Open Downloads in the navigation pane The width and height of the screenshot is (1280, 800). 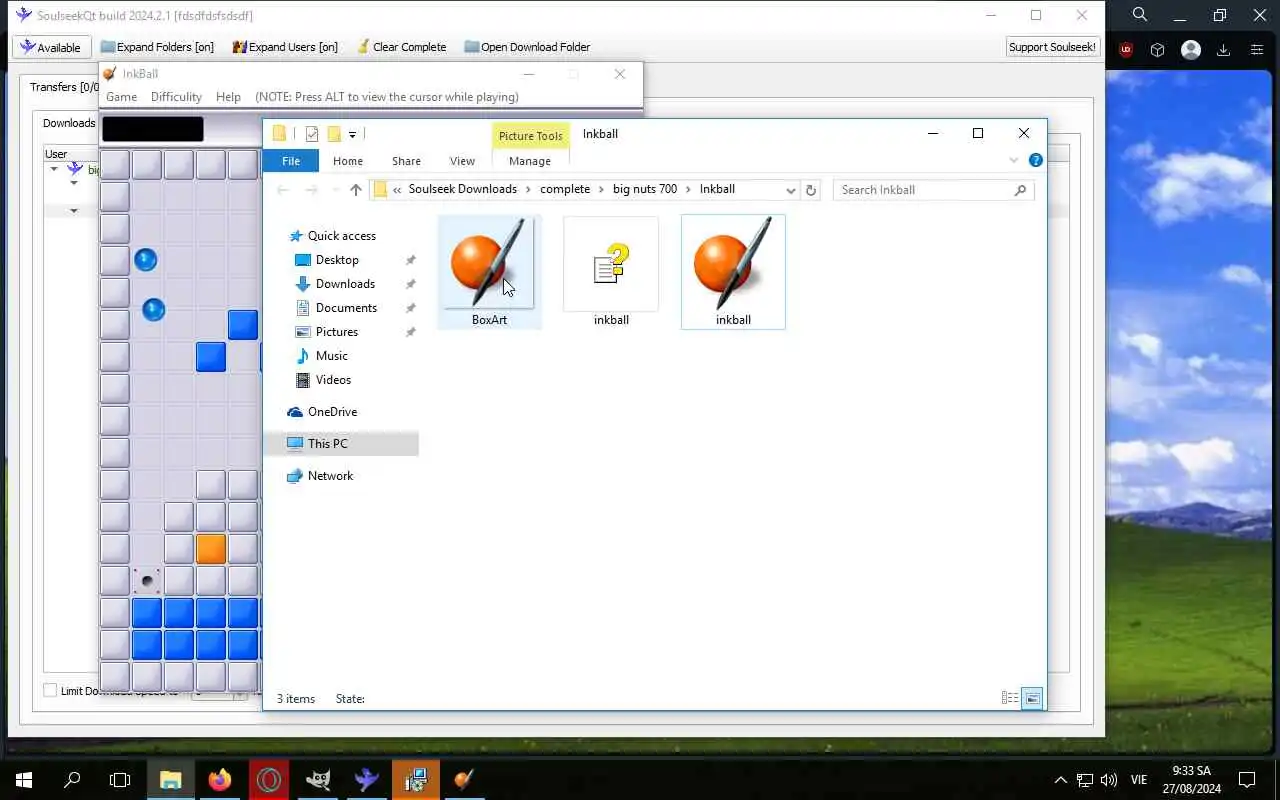tap(345, 284)
